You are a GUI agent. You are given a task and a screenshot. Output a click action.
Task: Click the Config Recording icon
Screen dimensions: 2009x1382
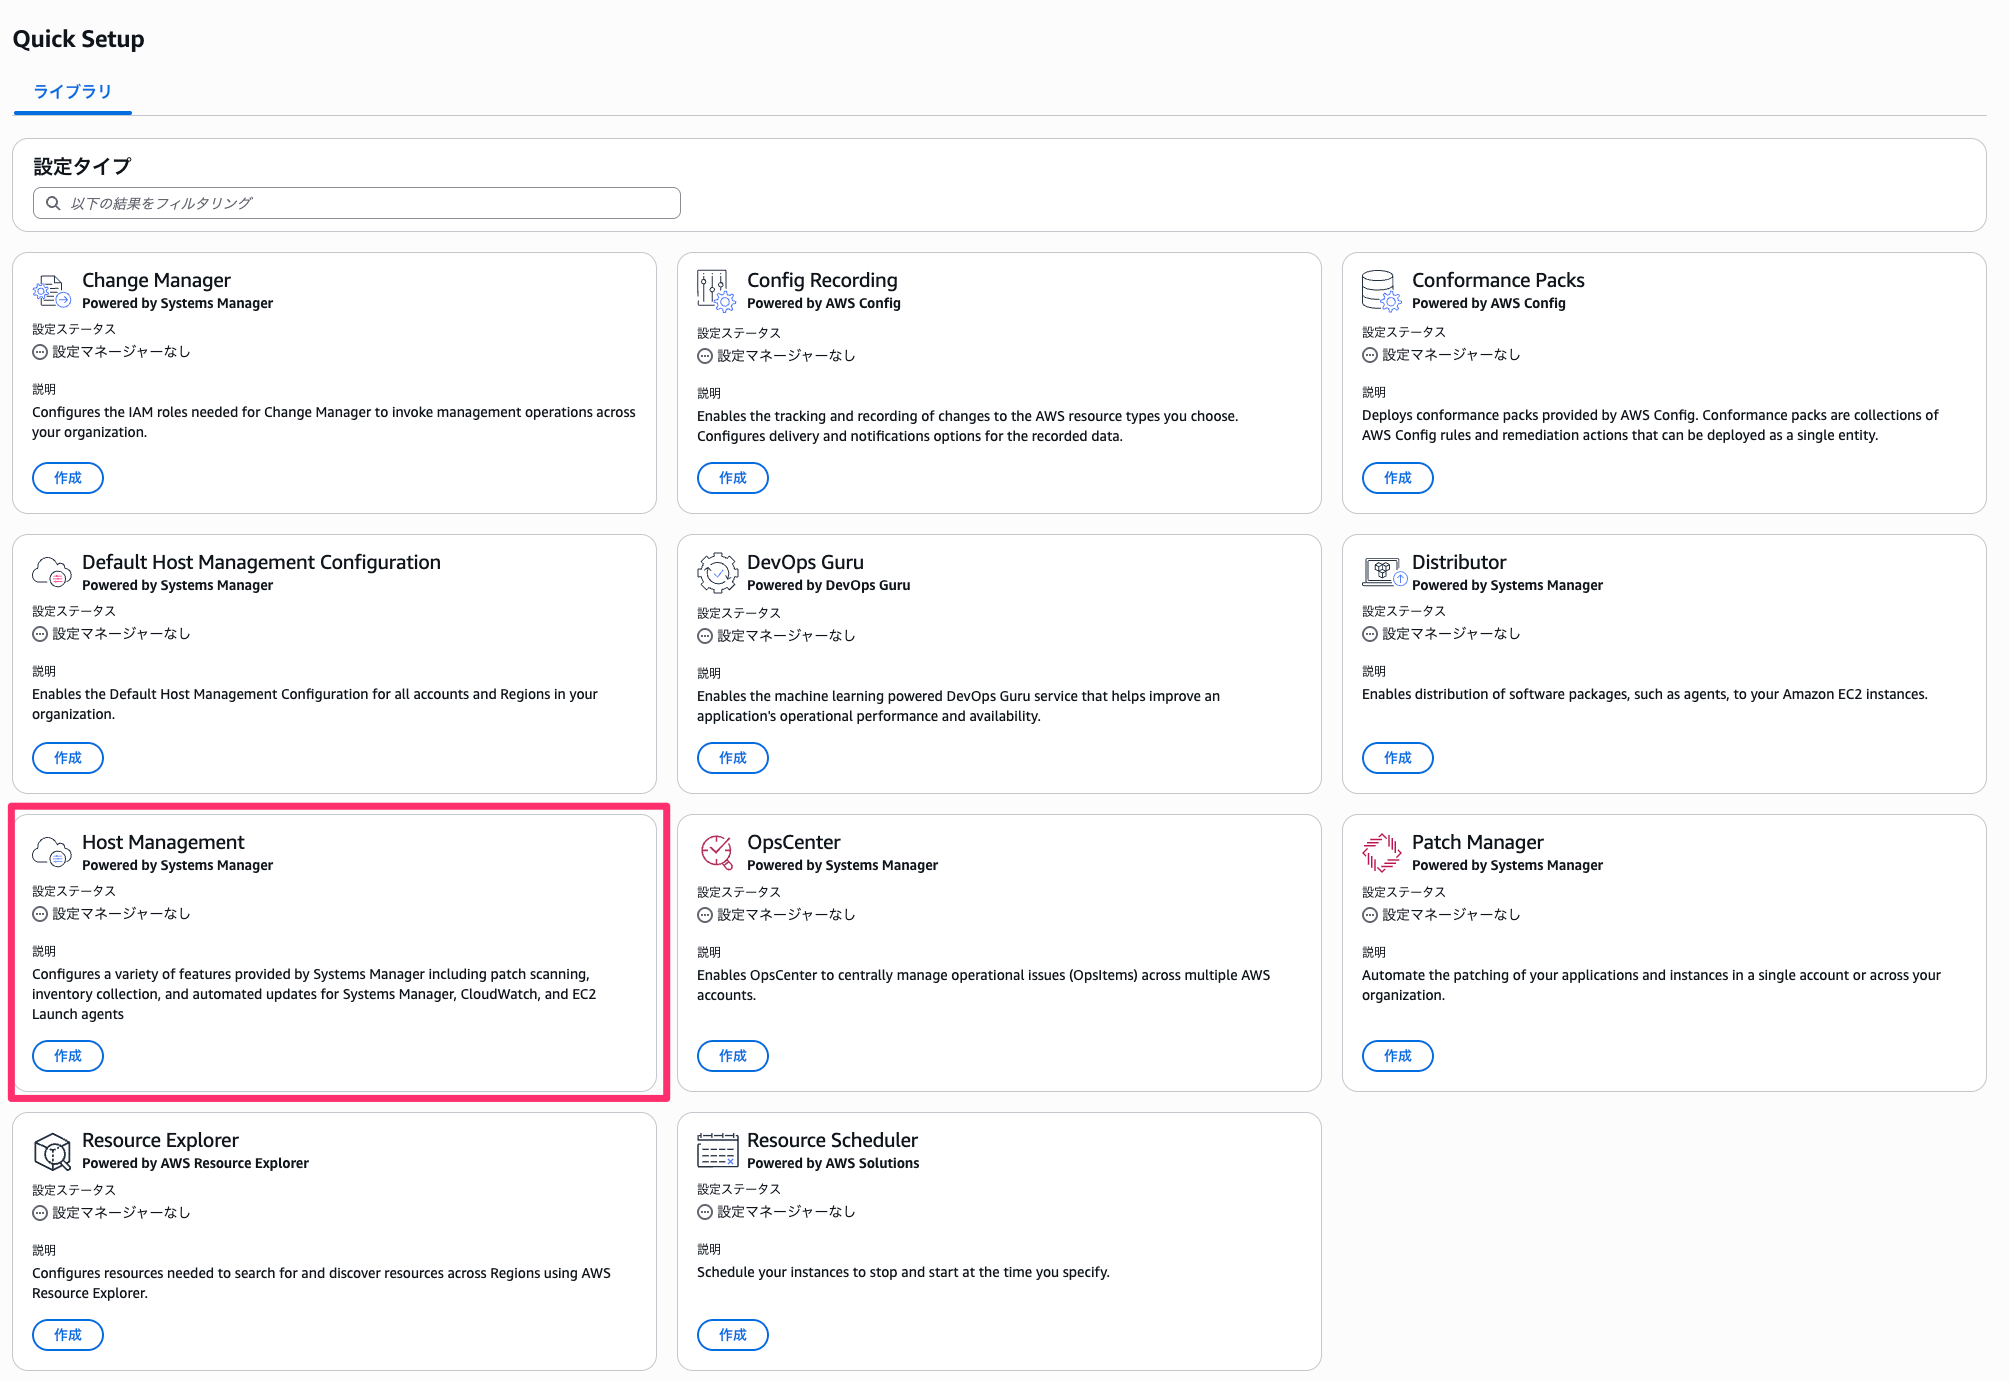[716, 291]
